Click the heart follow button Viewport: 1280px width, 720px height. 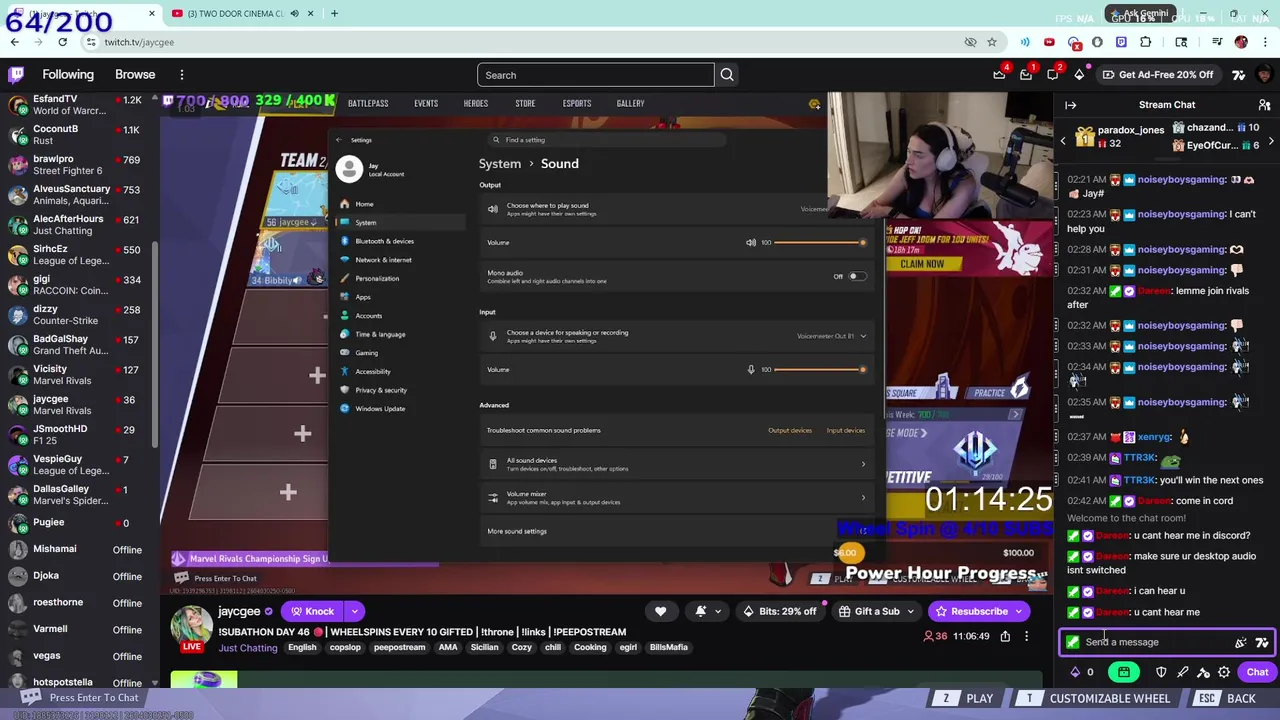coord(660,611)
